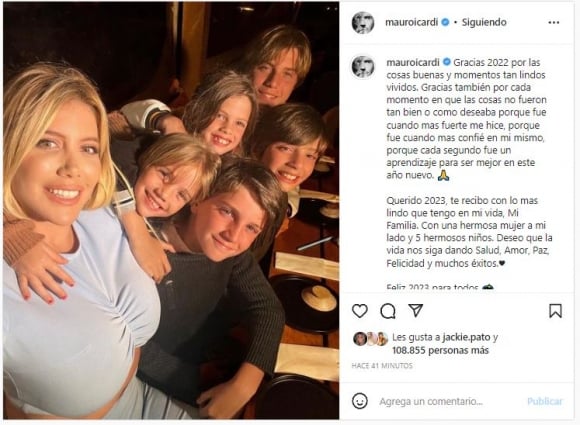Save post with bookmark icon

[x=555, y=311]
